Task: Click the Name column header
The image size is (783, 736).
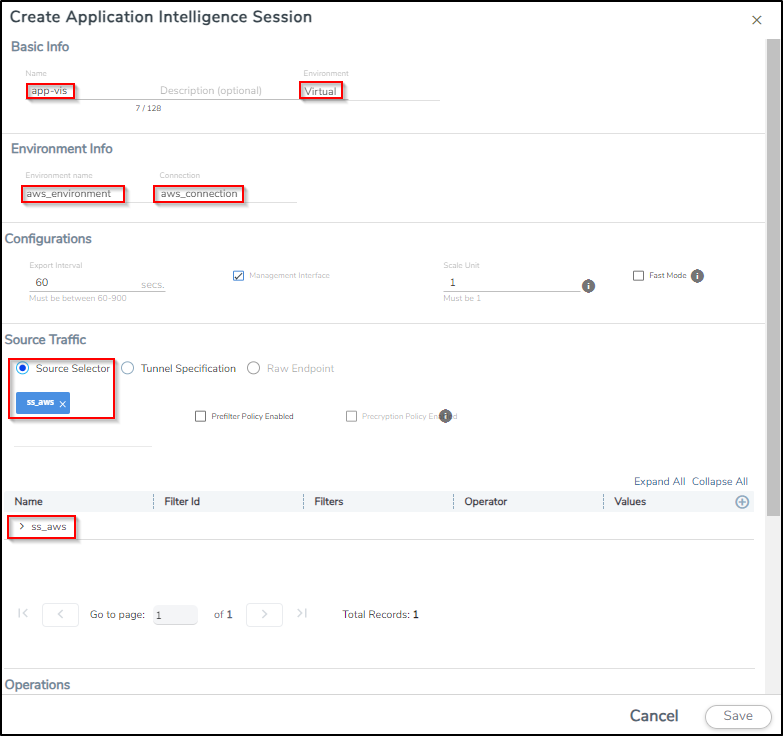Action: tap(28, 501)
